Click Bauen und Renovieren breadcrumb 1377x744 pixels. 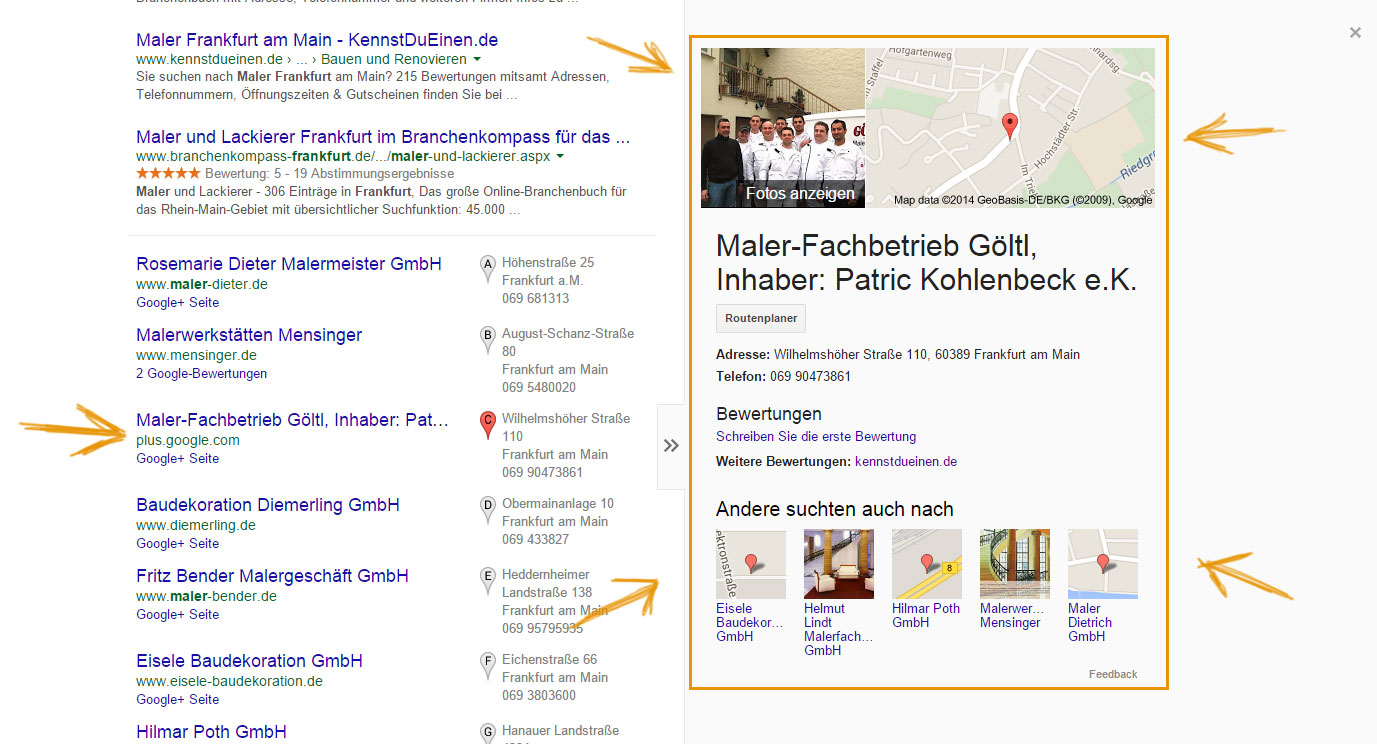click(395, 60)
